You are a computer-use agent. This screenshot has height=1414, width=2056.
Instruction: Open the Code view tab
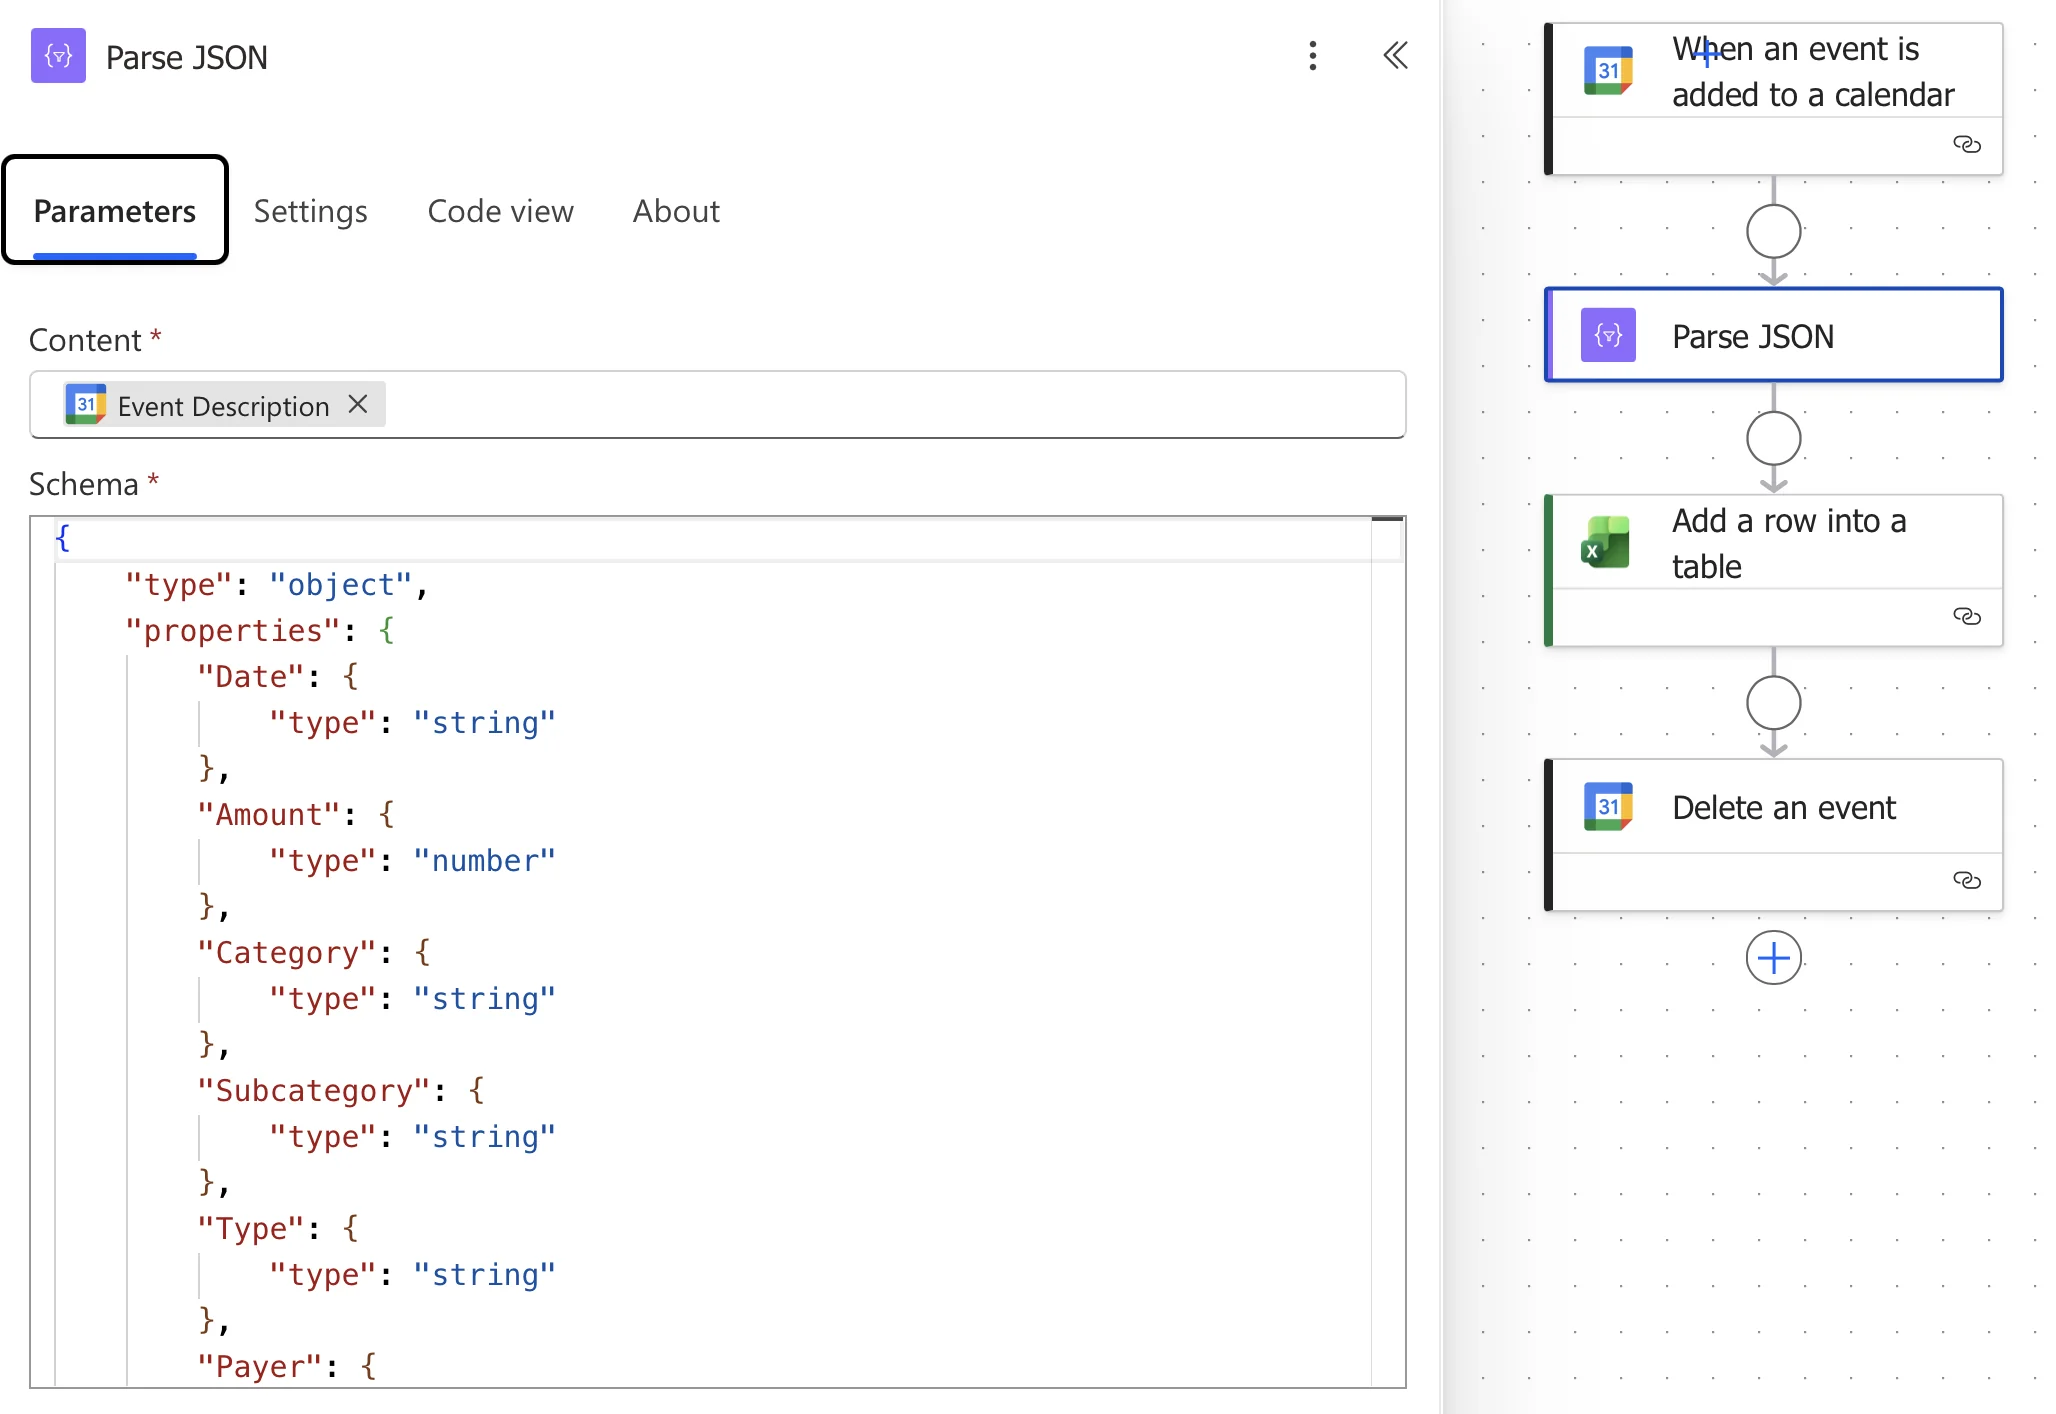click(501, 211)
